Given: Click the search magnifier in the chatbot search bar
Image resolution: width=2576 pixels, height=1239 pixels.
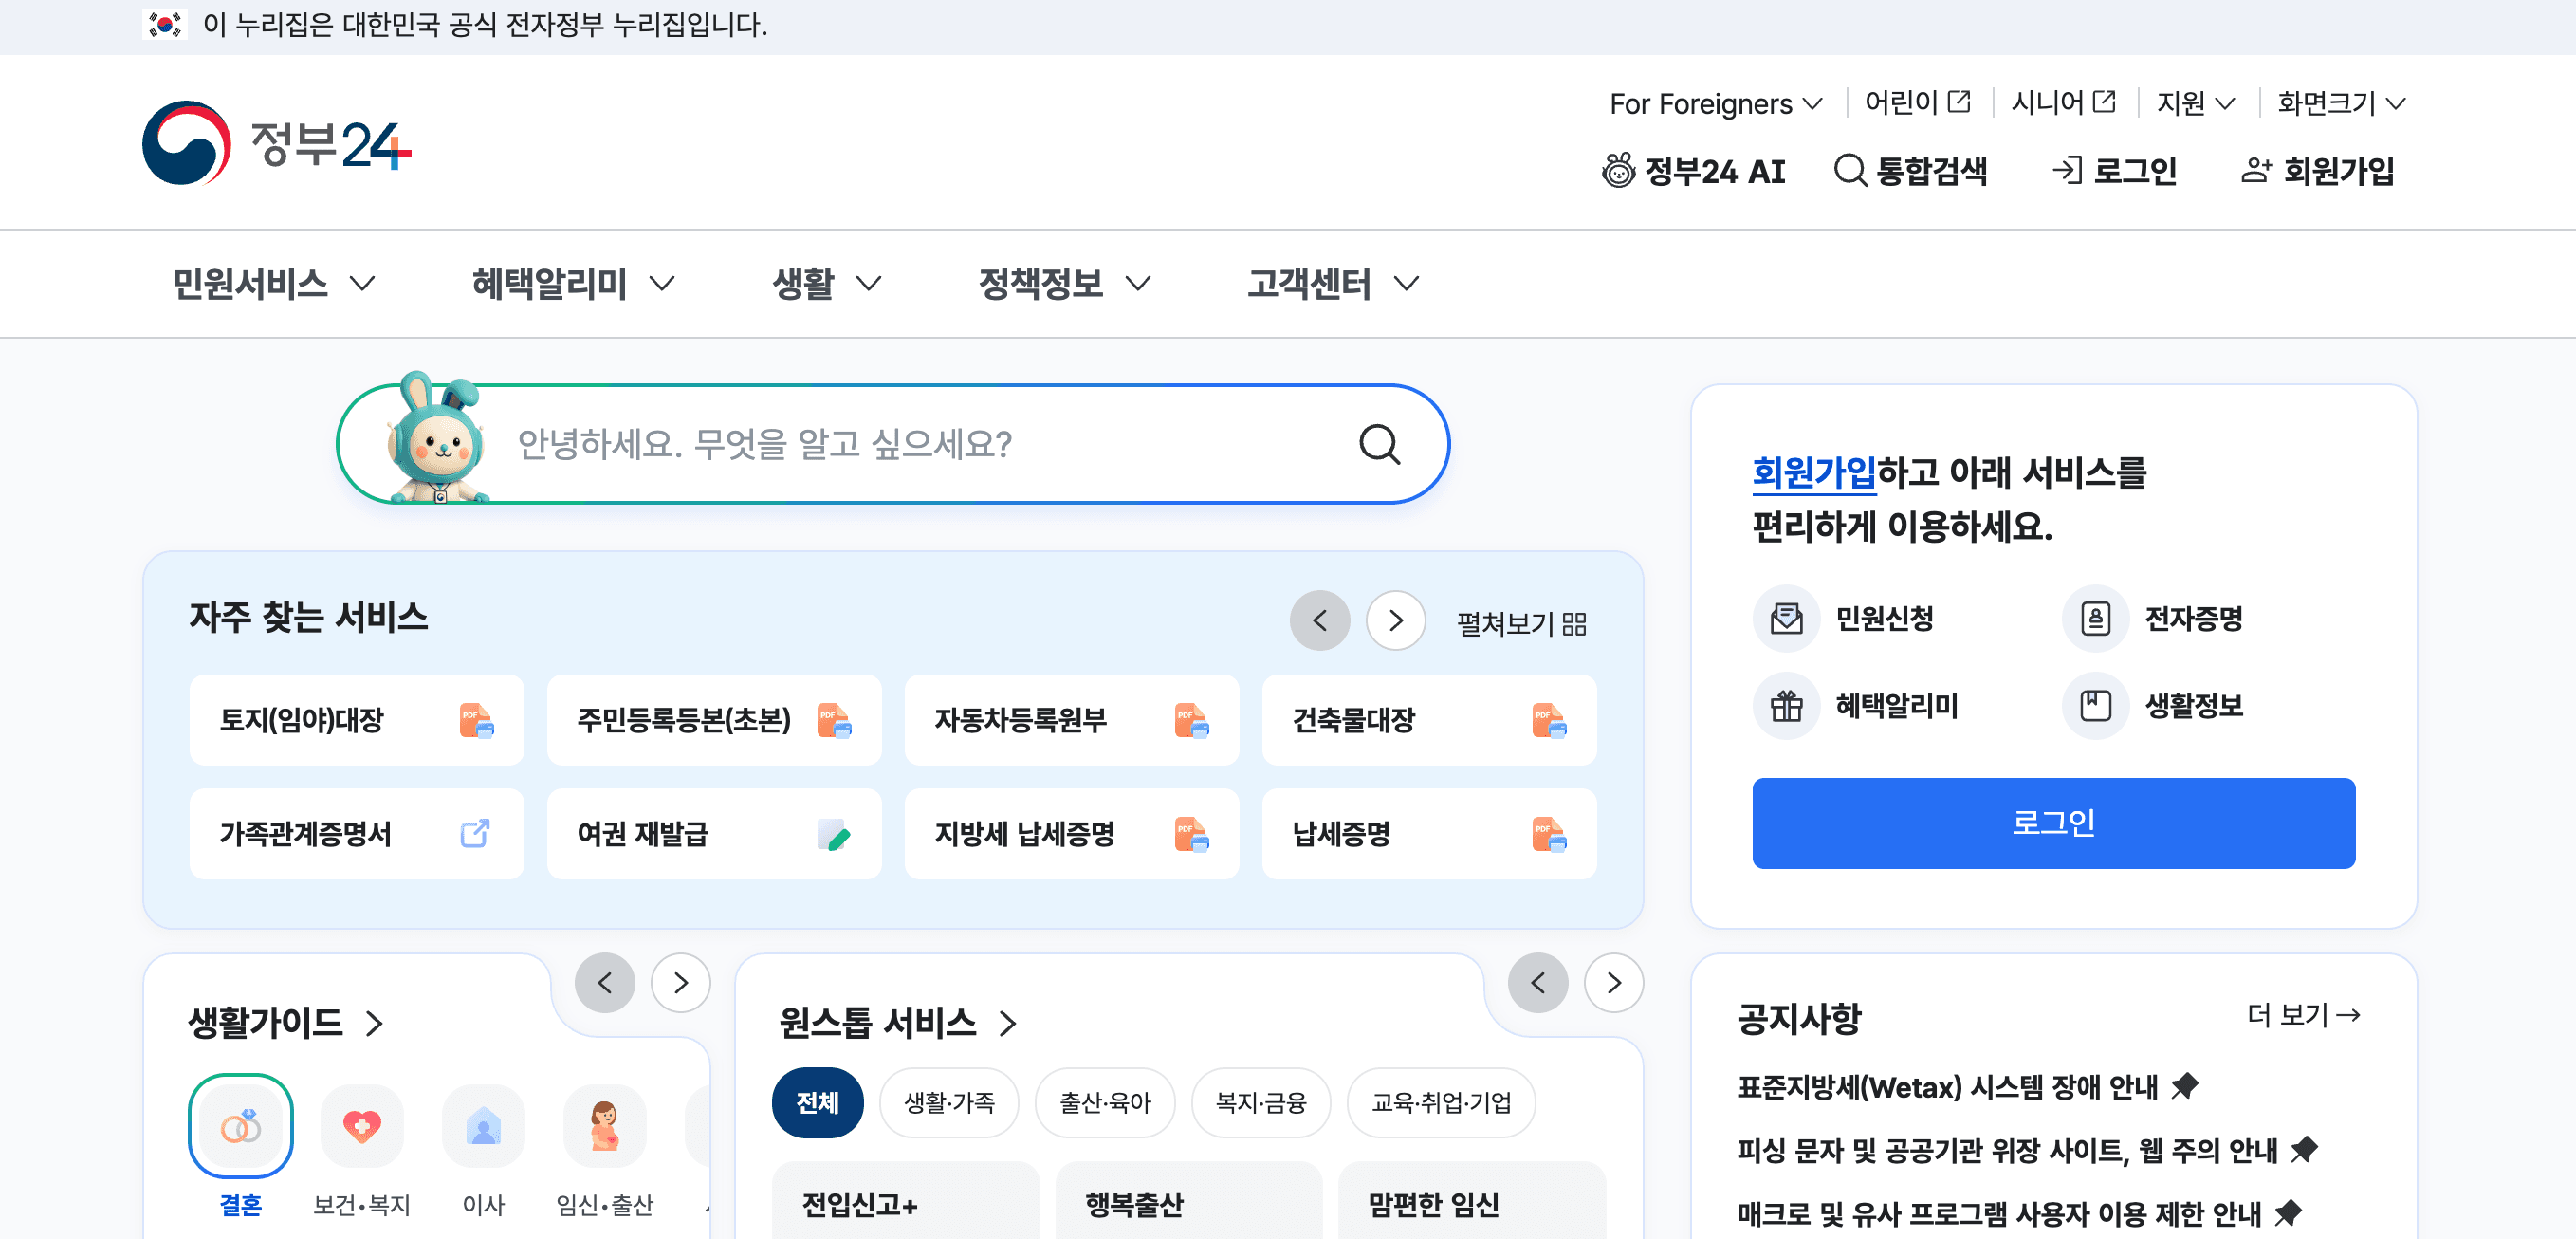Looking at the screenshot, I should pos(1379,444).
